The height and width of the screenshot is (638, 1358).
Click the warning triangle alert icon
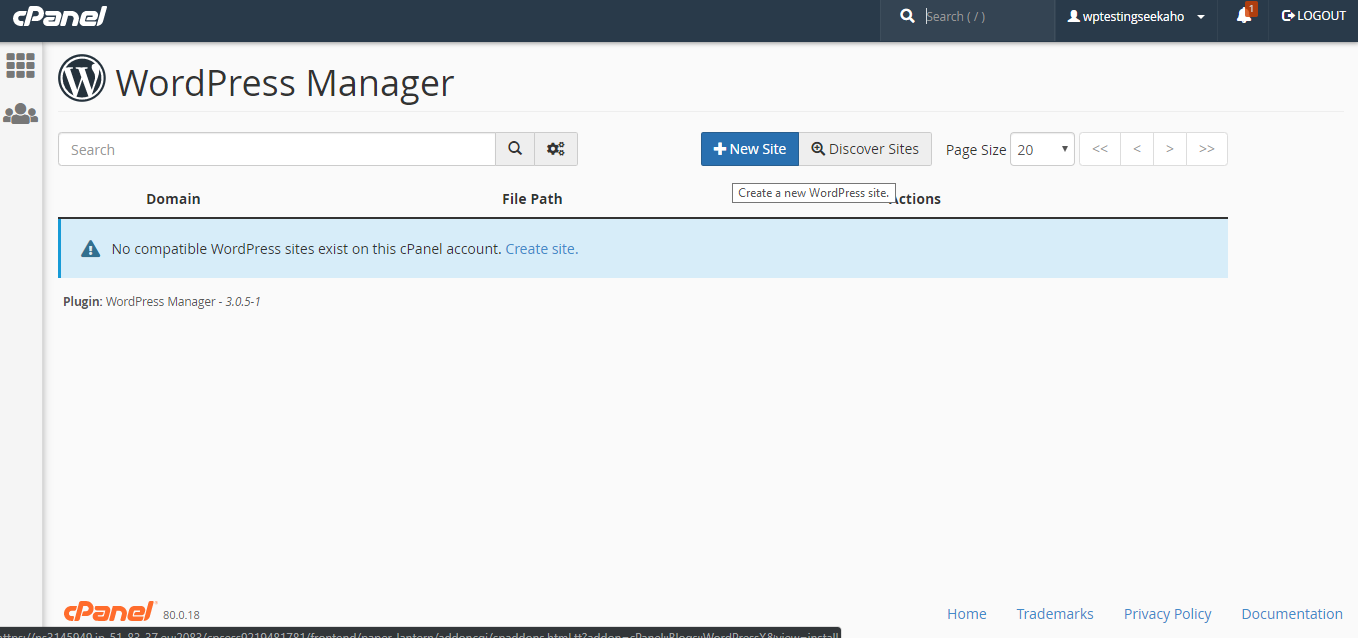pyautogui.click(x=91, y=249)
